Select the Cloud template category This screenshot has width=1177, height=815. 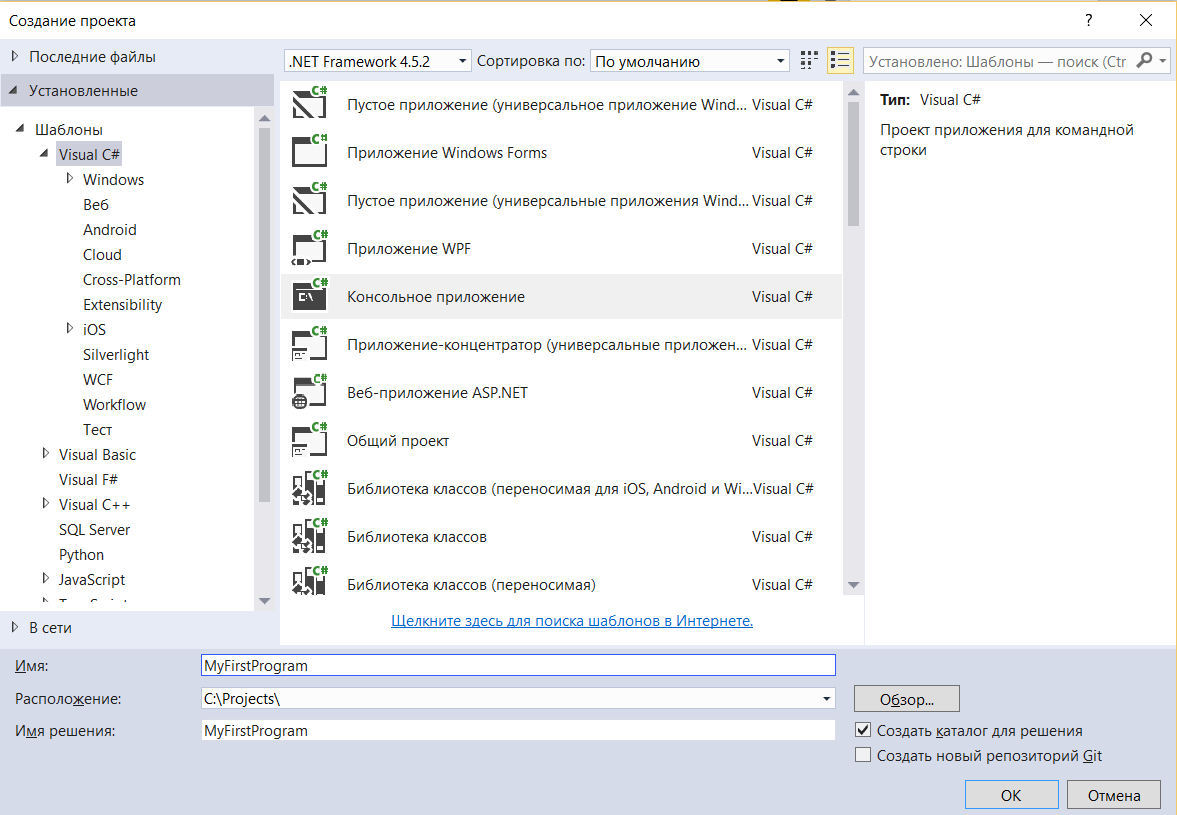(x=102, y=254)
